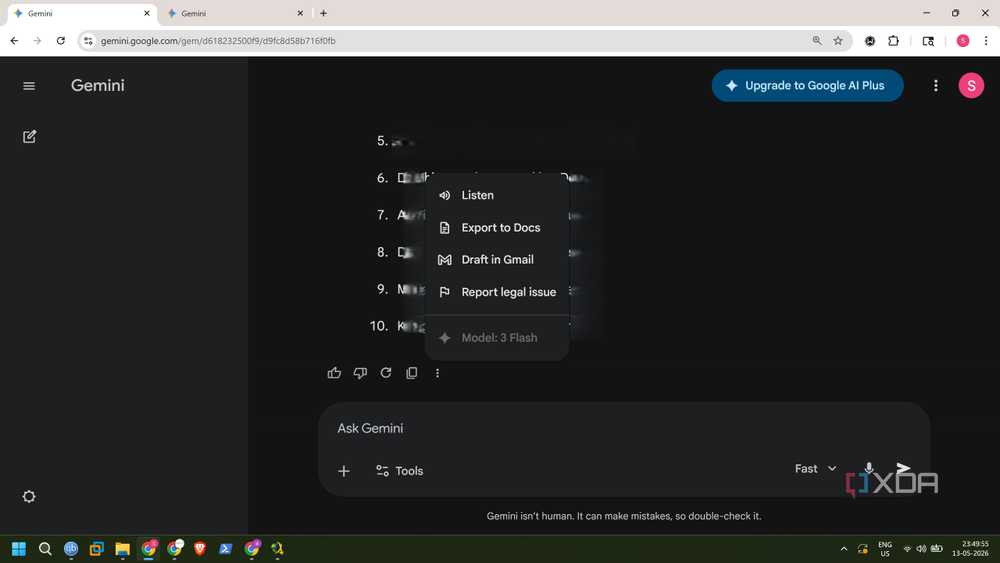Image resolution: width=1000 pixels, height=563 pixels.
Task: Close the three-dot more options under response
Action: click(x=438, y=373)
